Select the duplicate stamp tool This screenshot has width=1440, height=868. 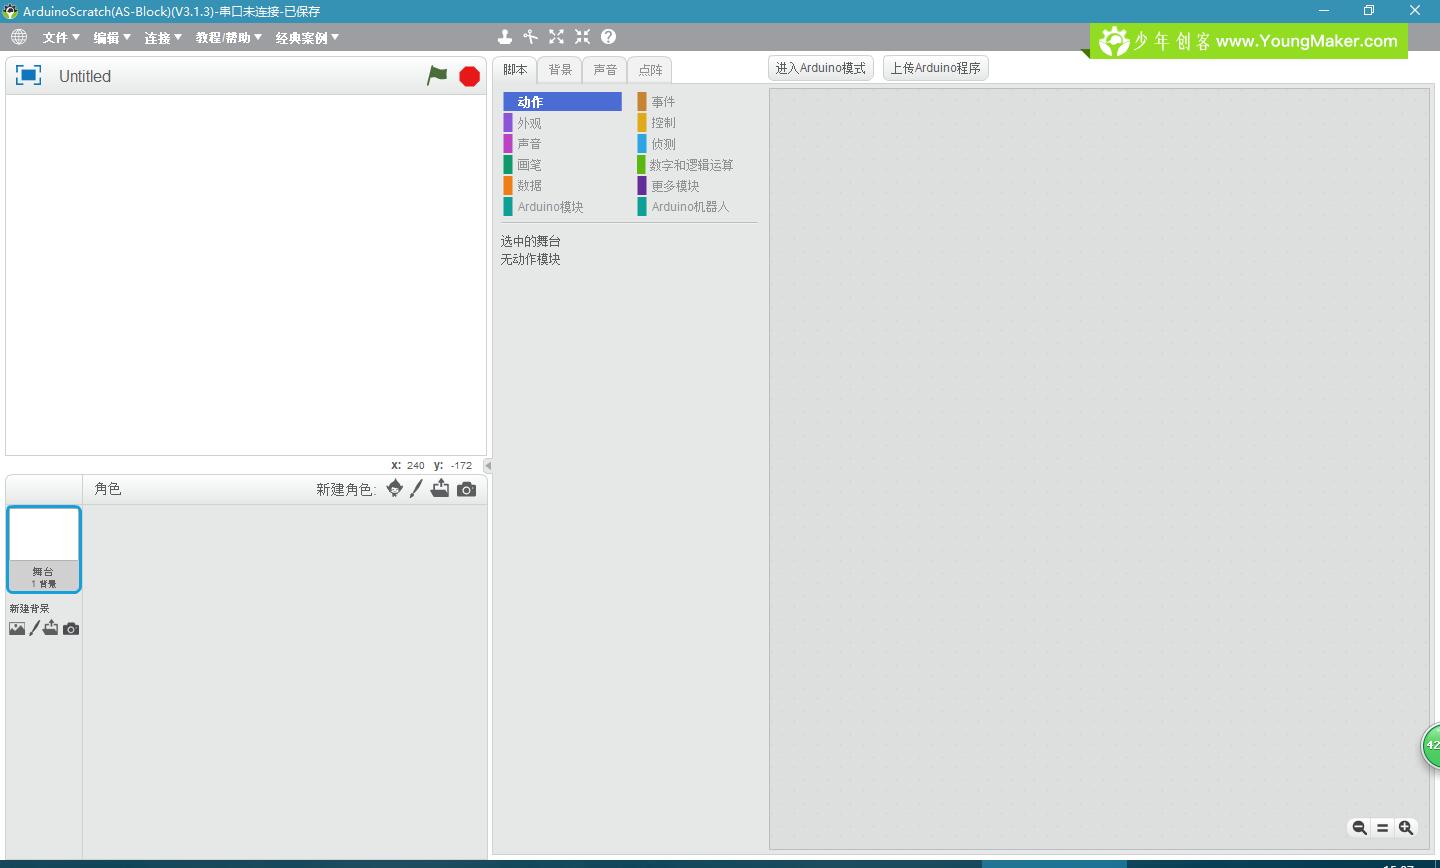(x=505, y=37)
